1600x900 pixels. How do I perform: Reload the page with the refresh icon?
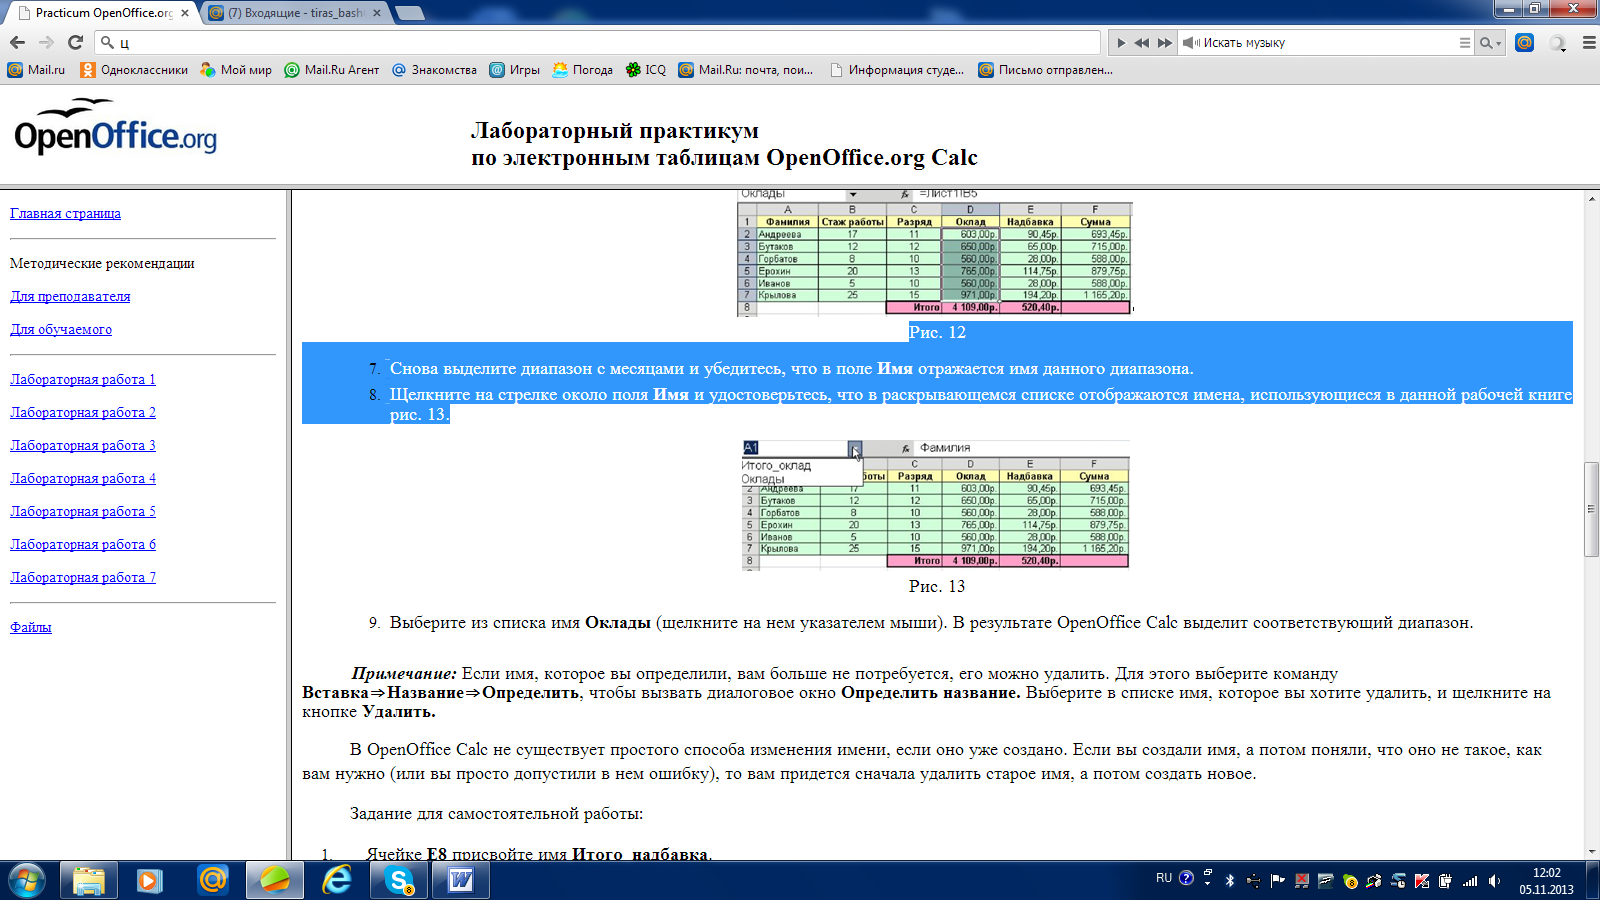(x=75, y=42)
